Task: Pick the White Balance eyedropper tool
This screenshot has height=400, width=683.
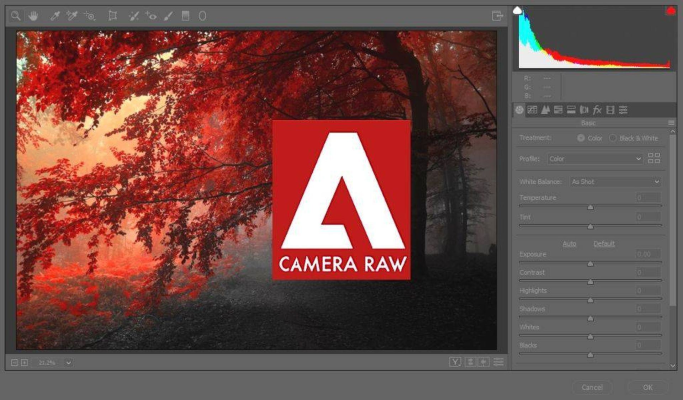Action: coord(55,16)
